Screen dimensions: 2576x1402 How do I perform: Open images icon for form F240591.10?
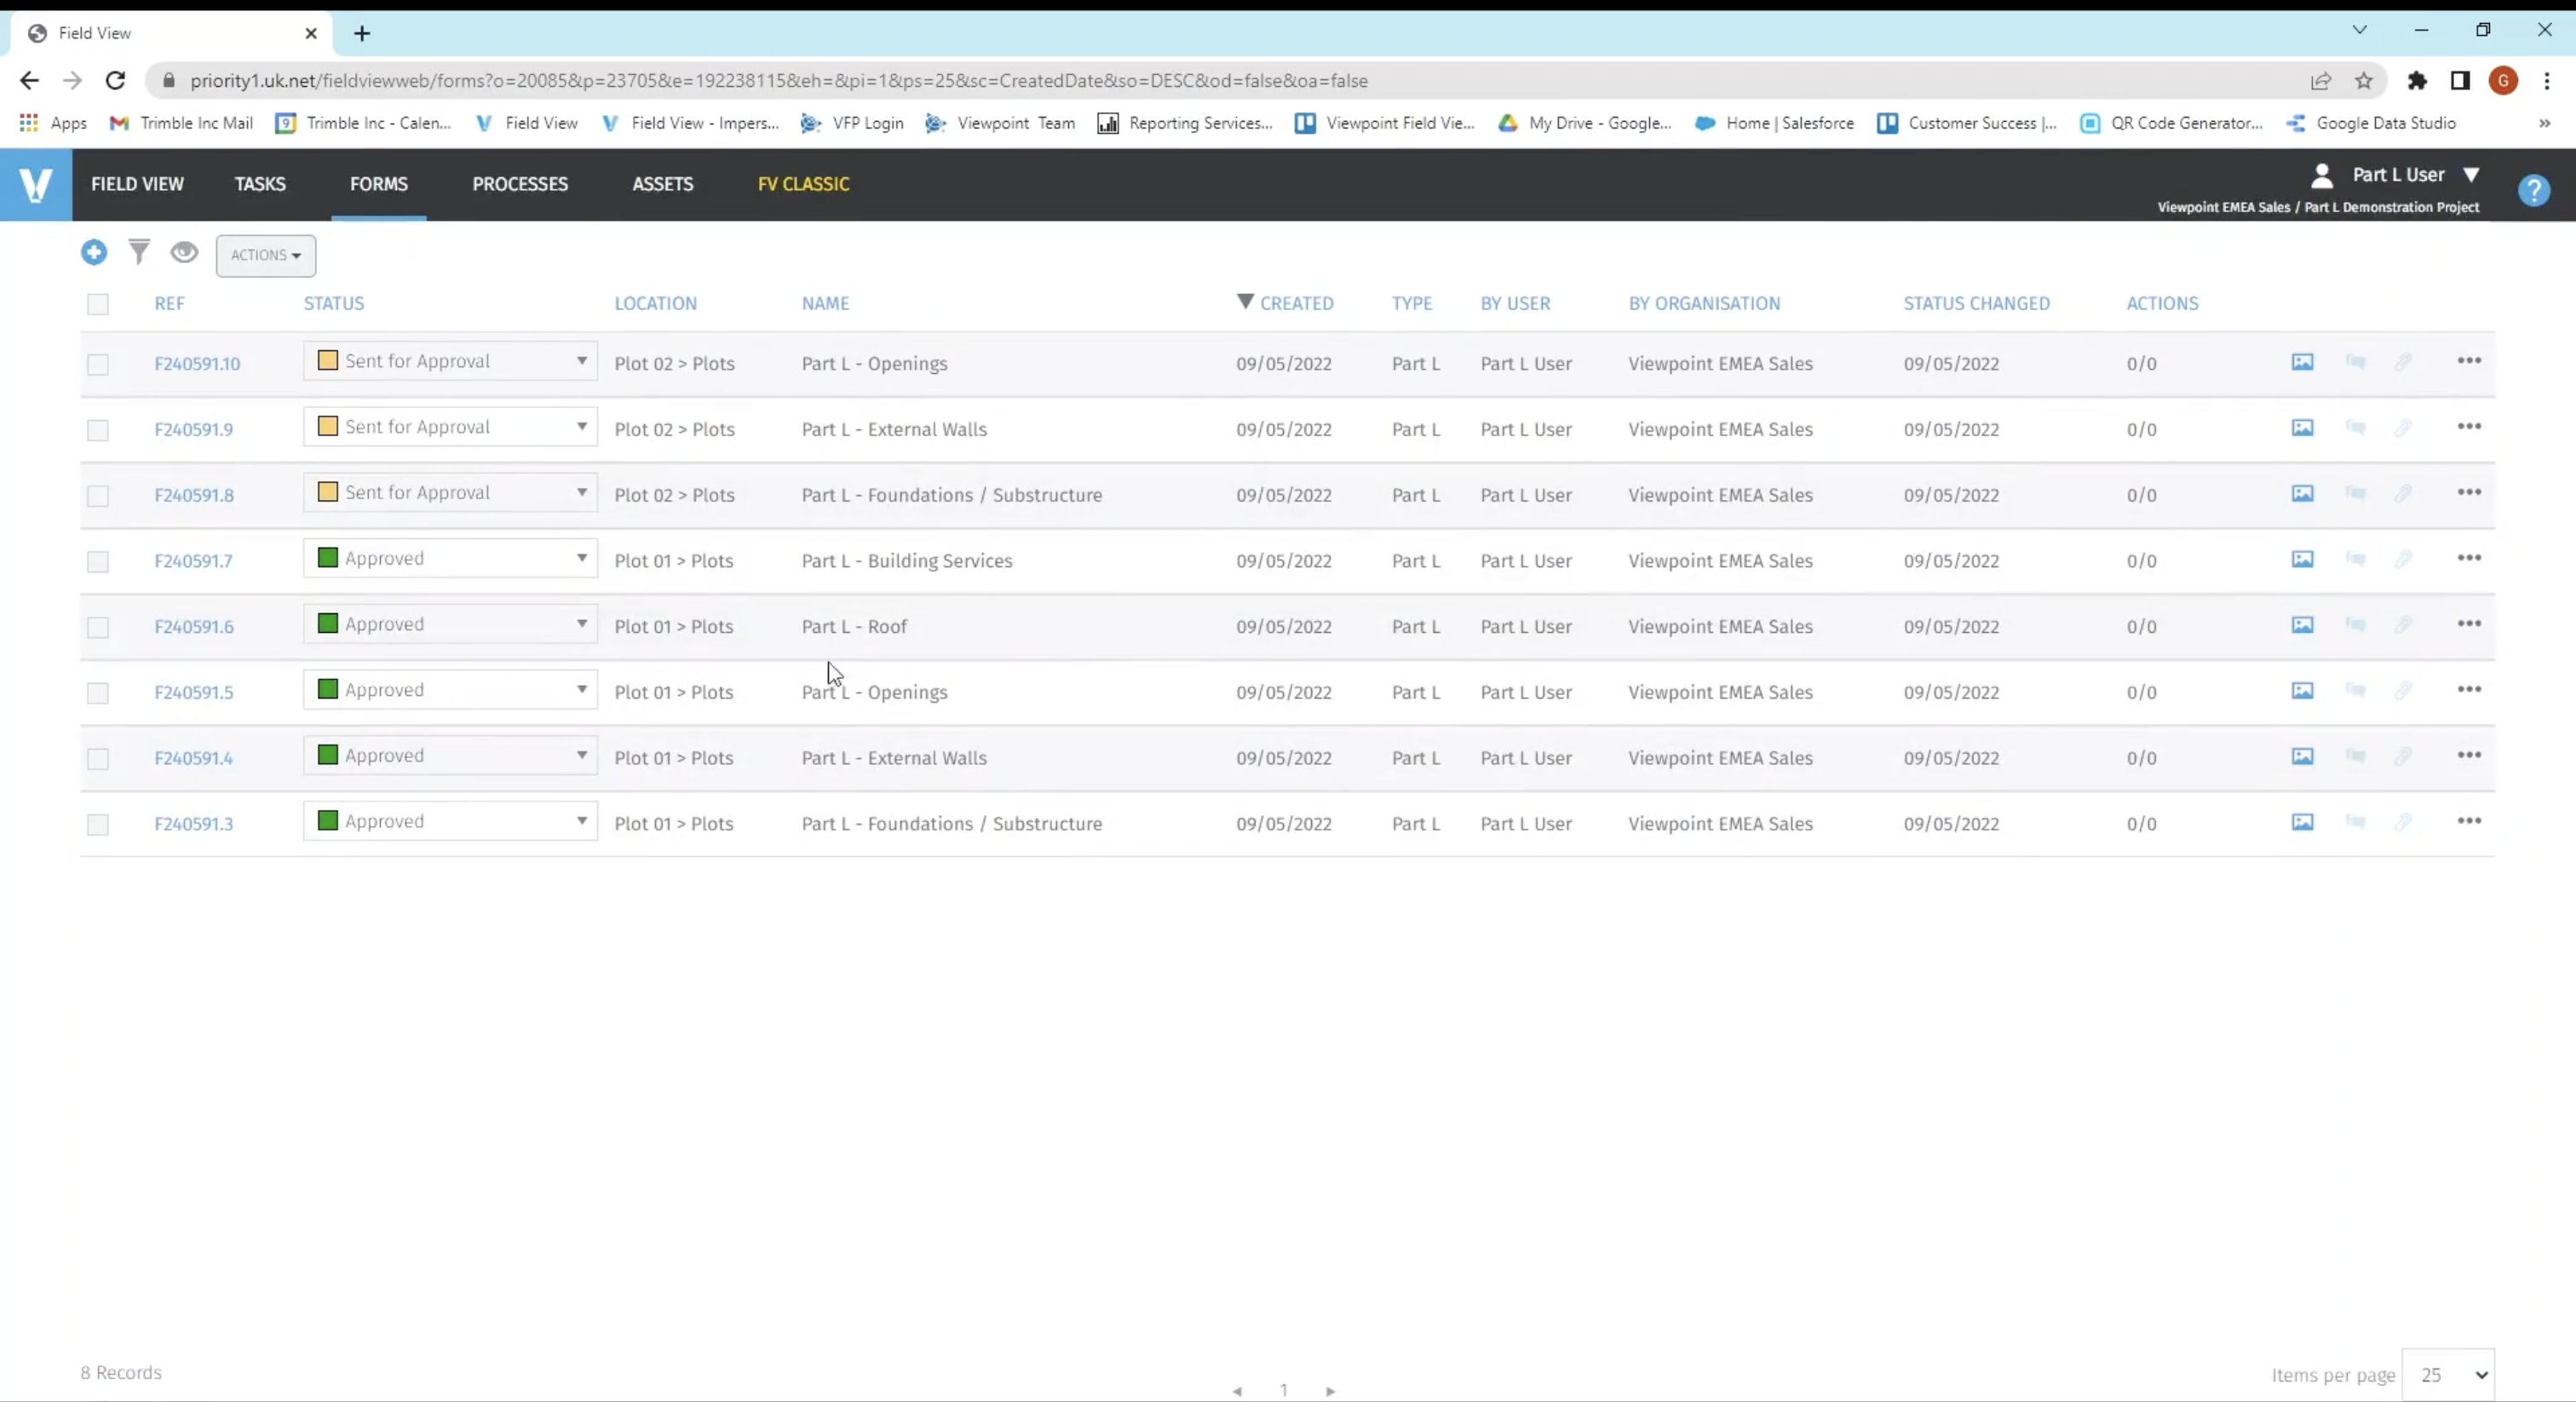[2302, 362]
